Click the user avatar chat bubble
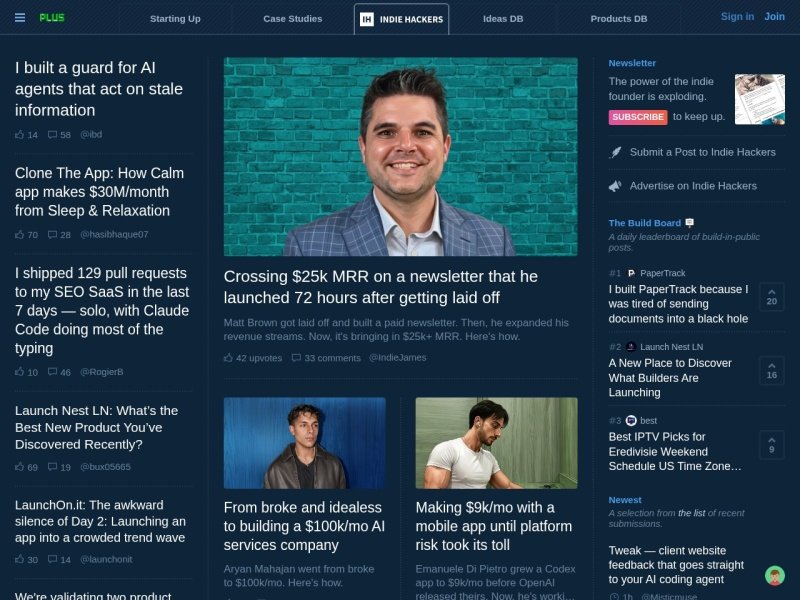 [x=774, y=576]
